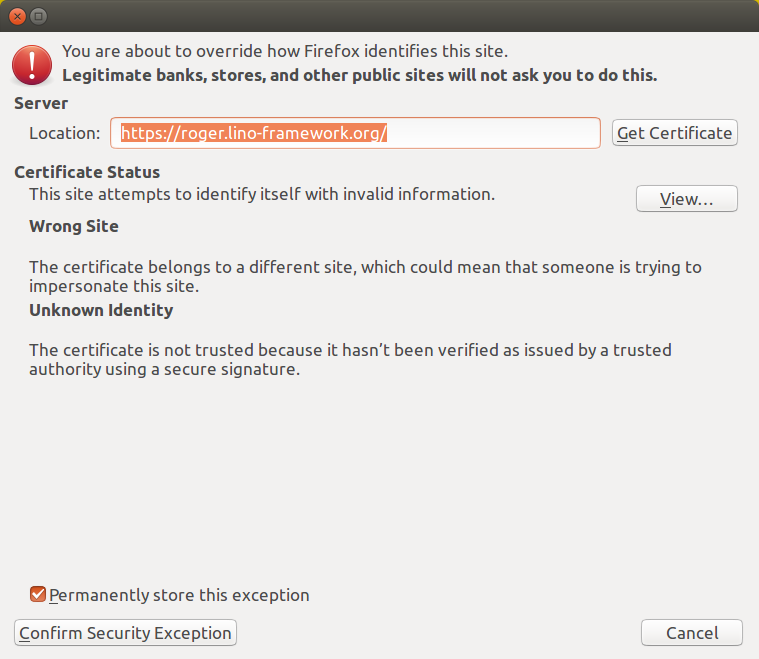Click the Certificate Status heading

click(87, 172)
